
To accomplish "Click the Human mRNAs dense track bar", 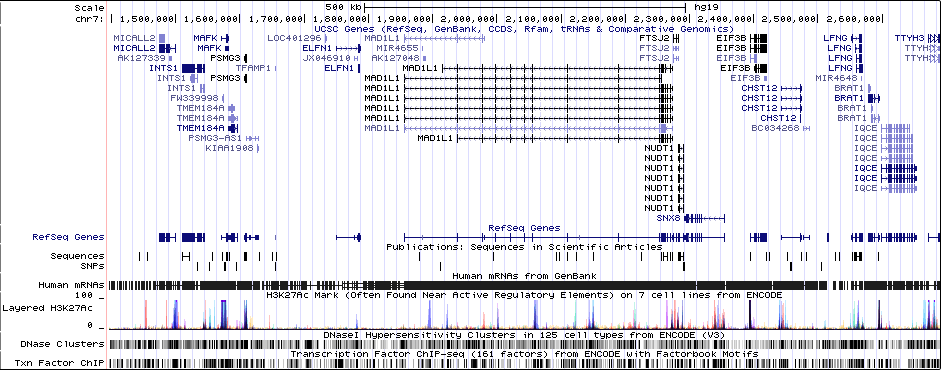I will pos(524,285).
